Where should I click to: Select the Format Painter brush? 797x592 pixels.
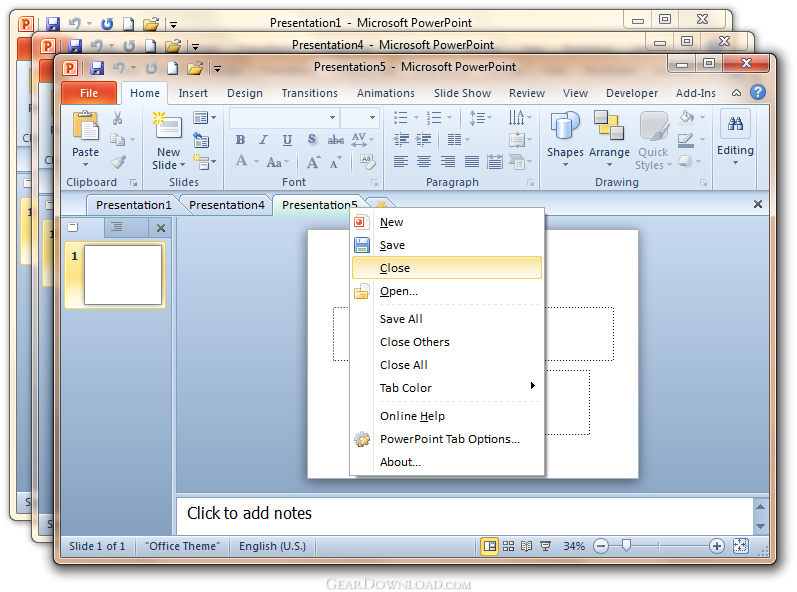(x=118, y=162)
